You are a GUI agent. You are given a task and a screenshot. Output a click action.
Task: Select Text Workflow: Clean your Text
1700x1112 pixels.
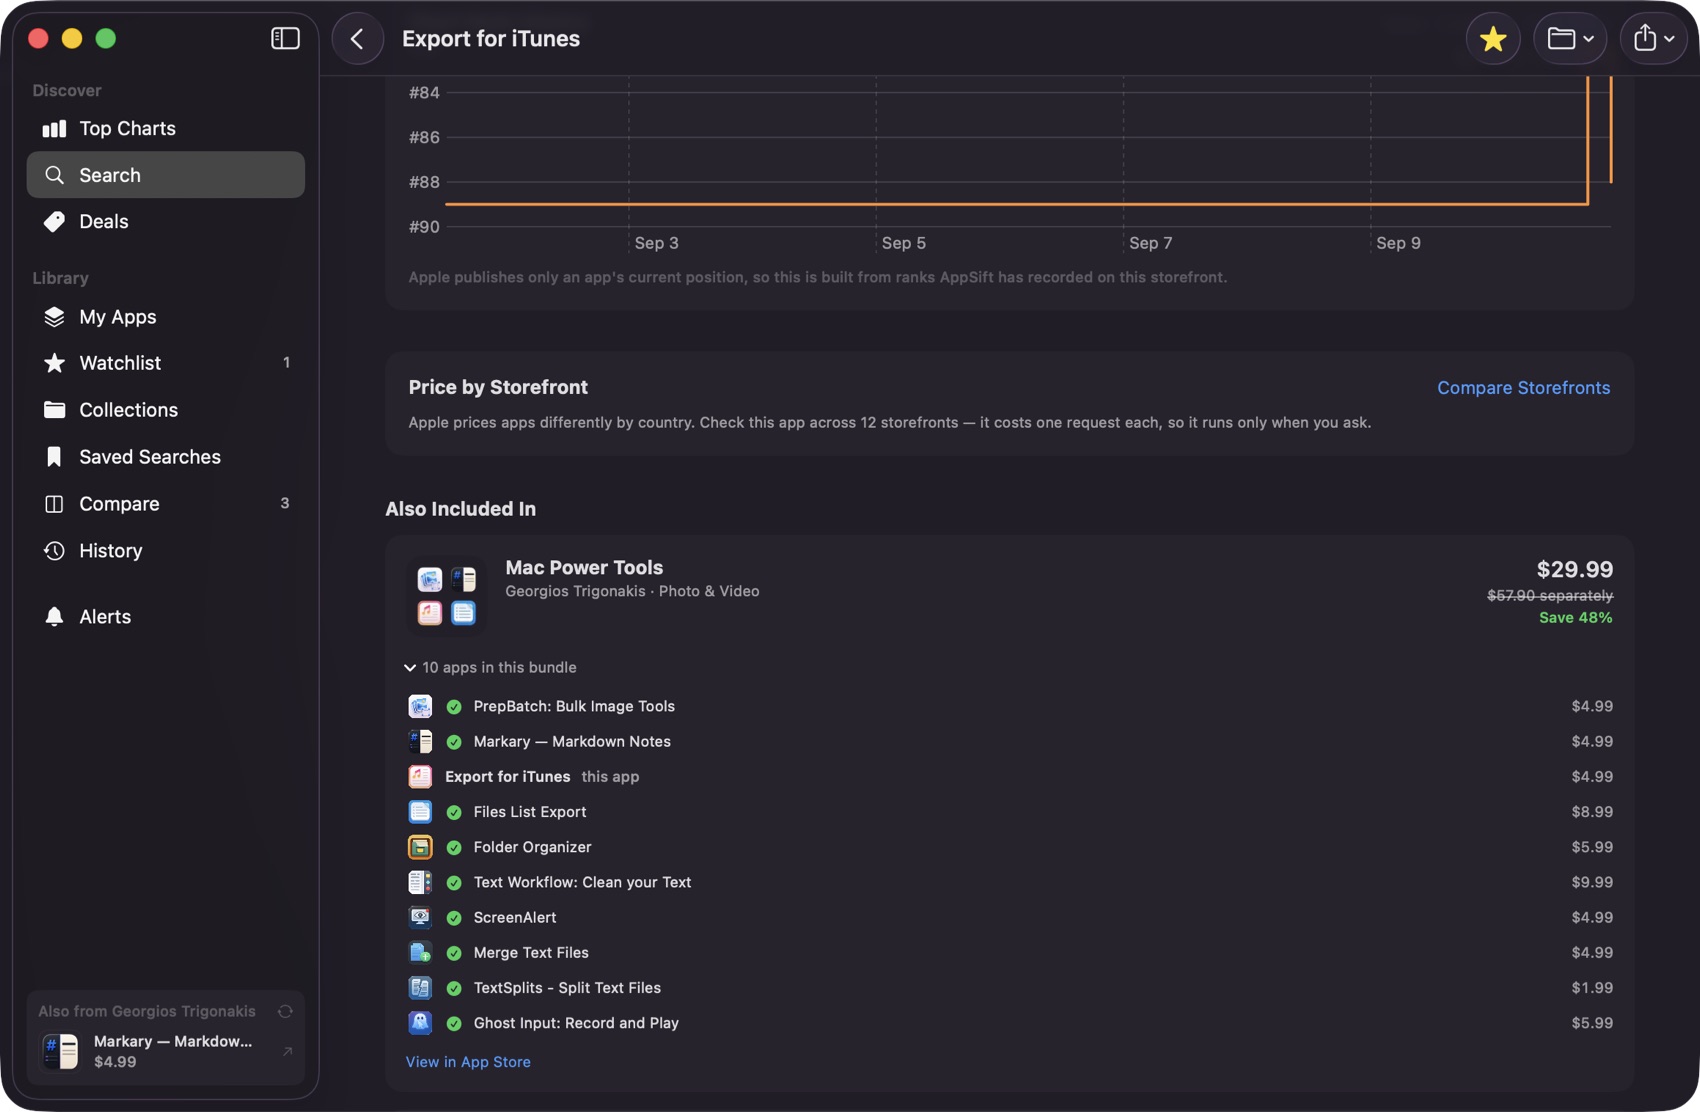582,882
